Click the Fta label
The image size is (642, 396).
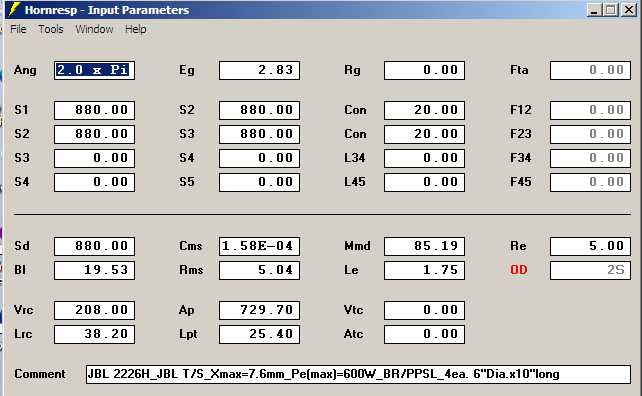pos(519,70)
